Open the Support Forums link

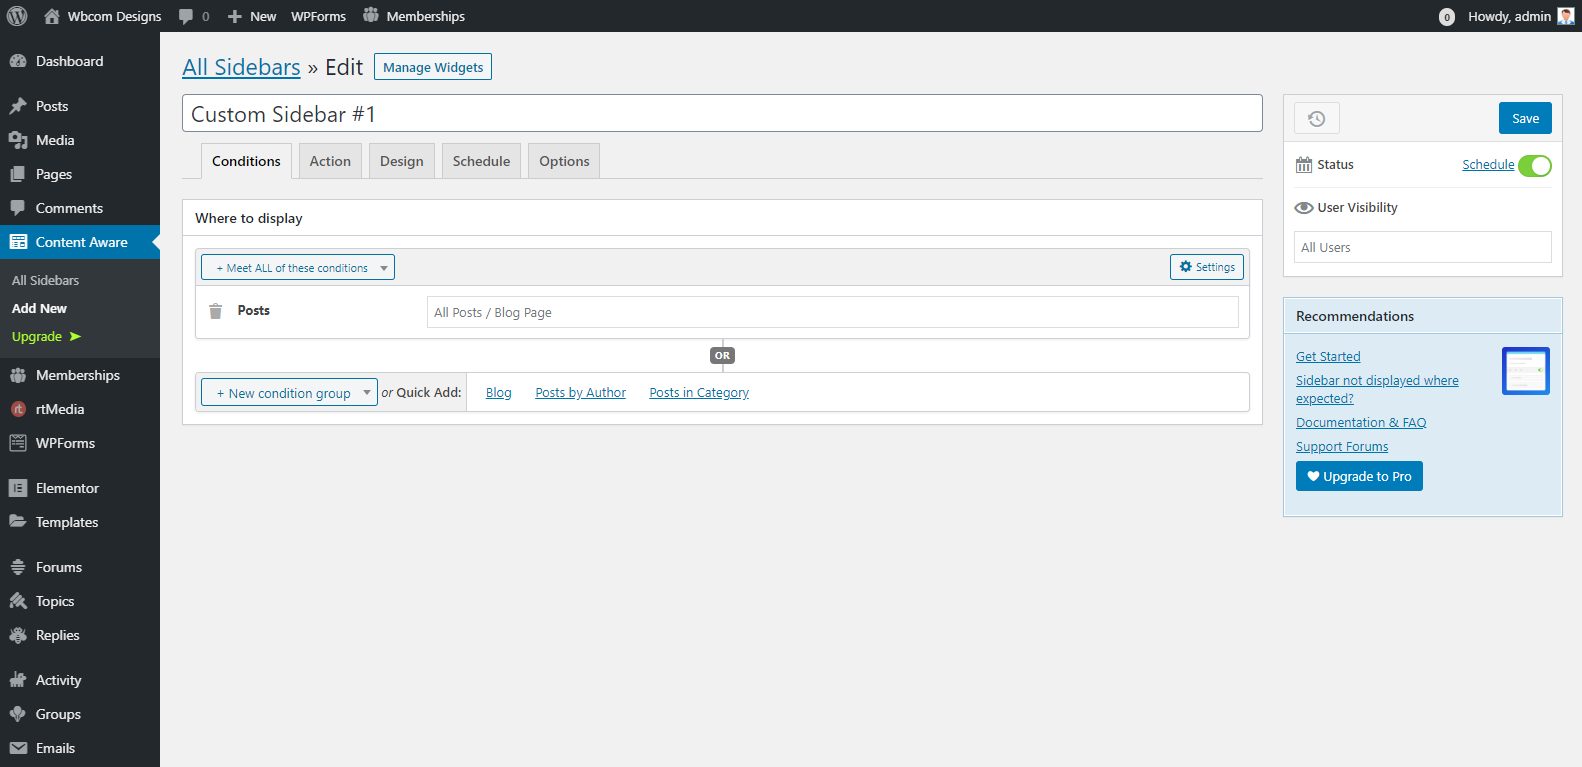tap(1342, 447)
